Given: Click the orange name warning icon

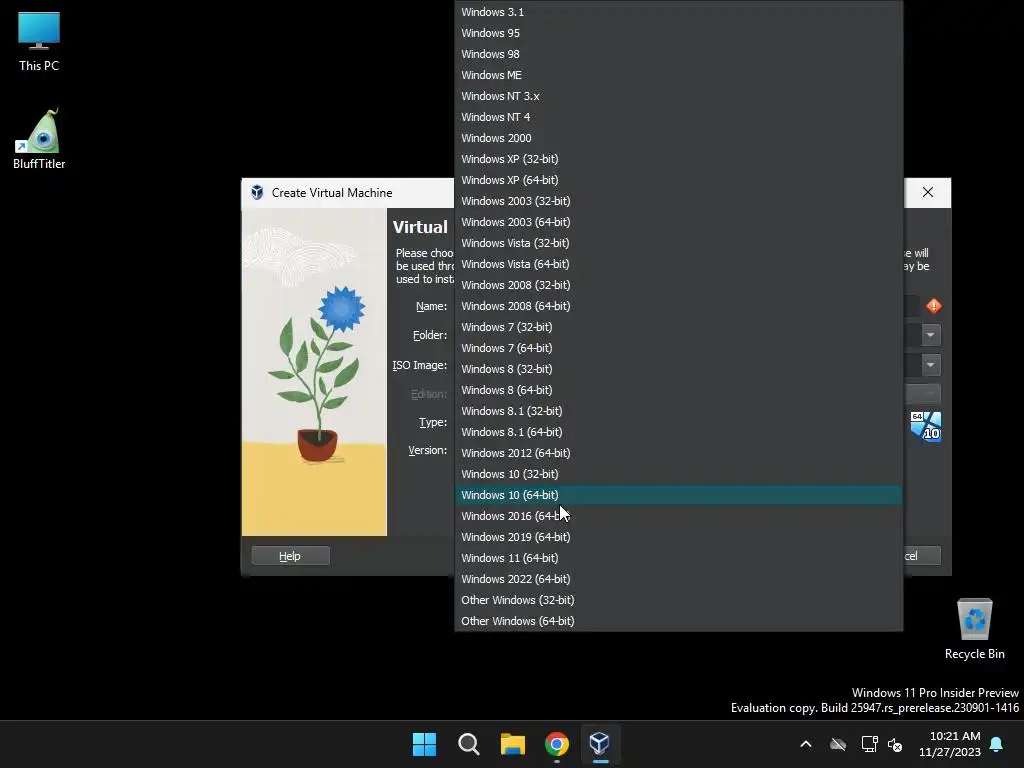Looking at the screenshot, I should point(933,306).
